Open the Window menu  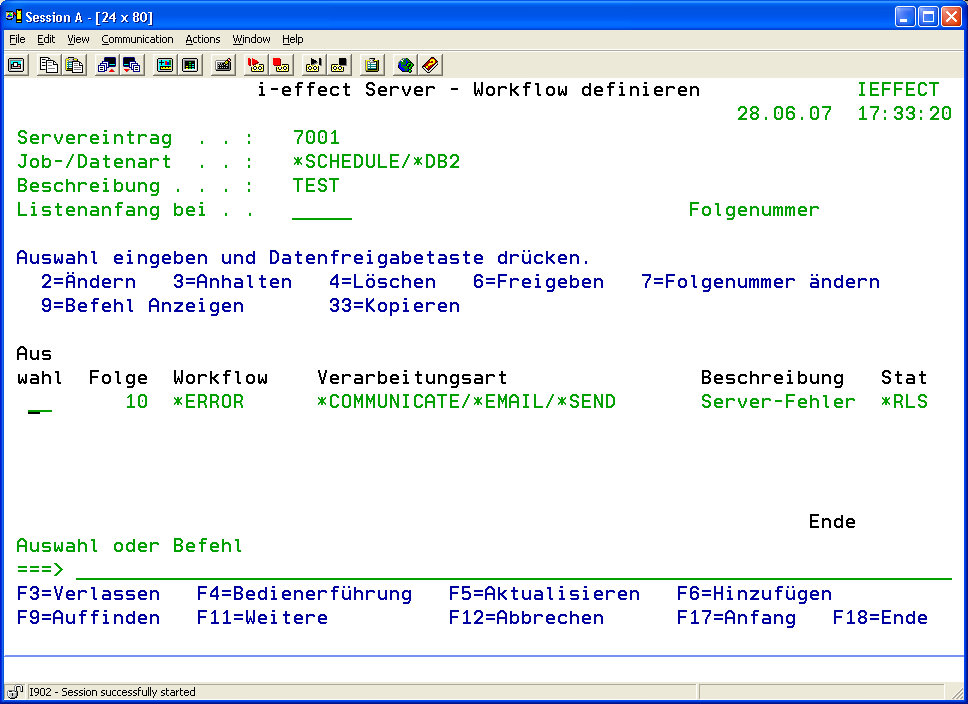(251, 39)
